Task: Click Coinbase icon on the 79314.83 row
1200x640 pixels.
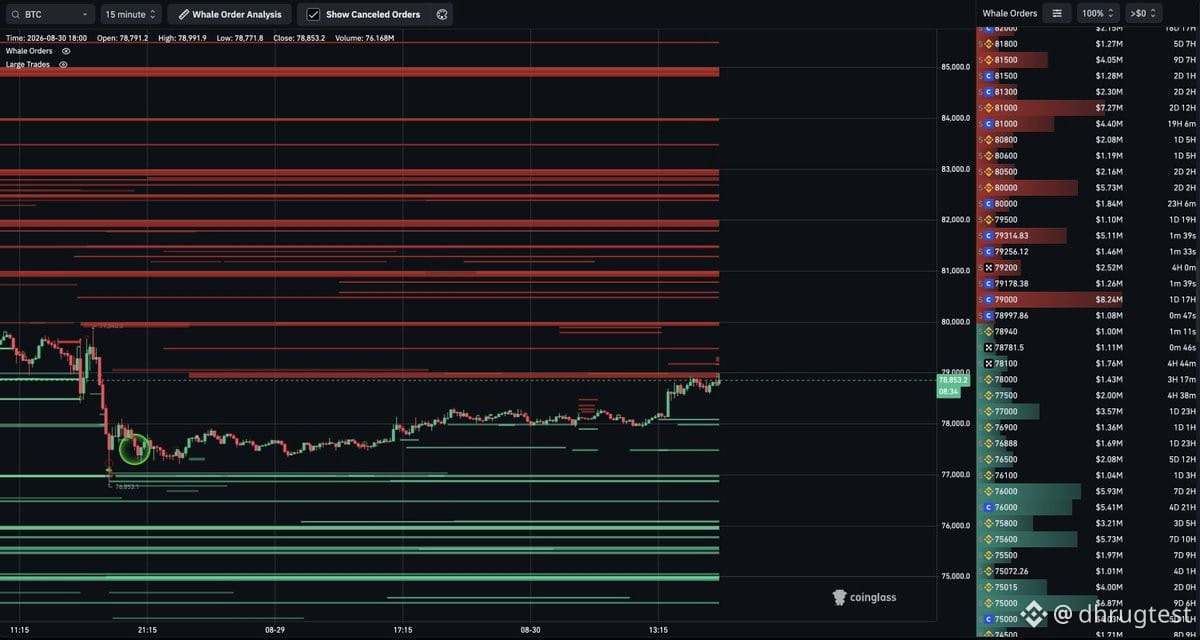Action: pyautogui.click(x=987, y=236)
